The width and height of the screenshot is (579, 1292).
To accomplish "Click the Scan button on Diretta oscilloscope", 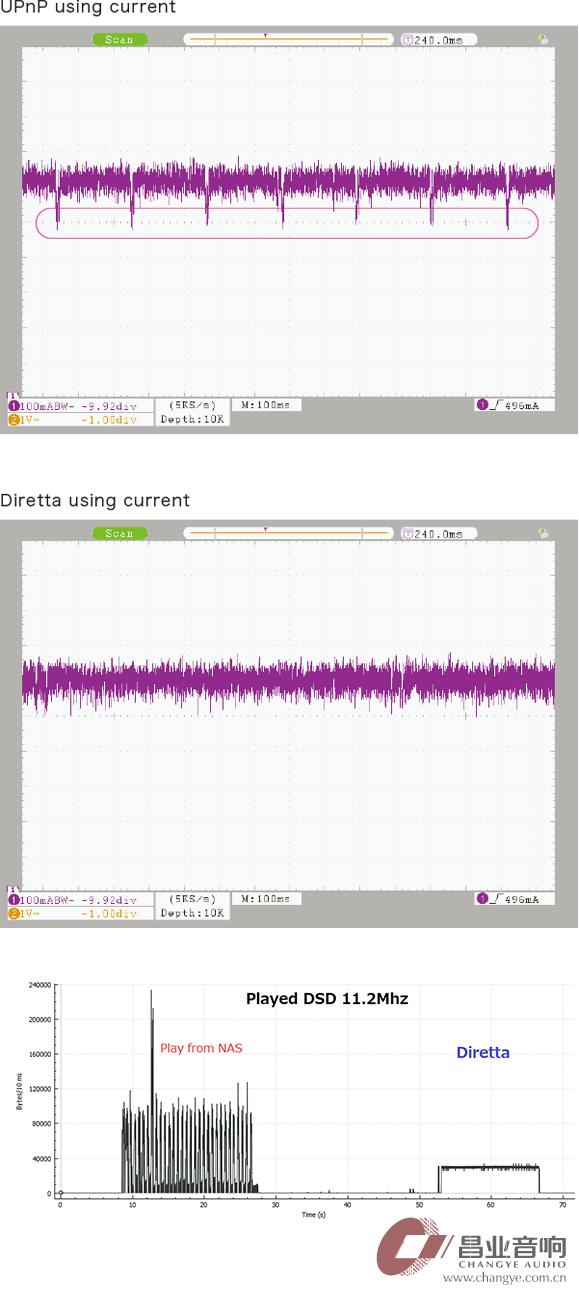I will coord(119,533).
